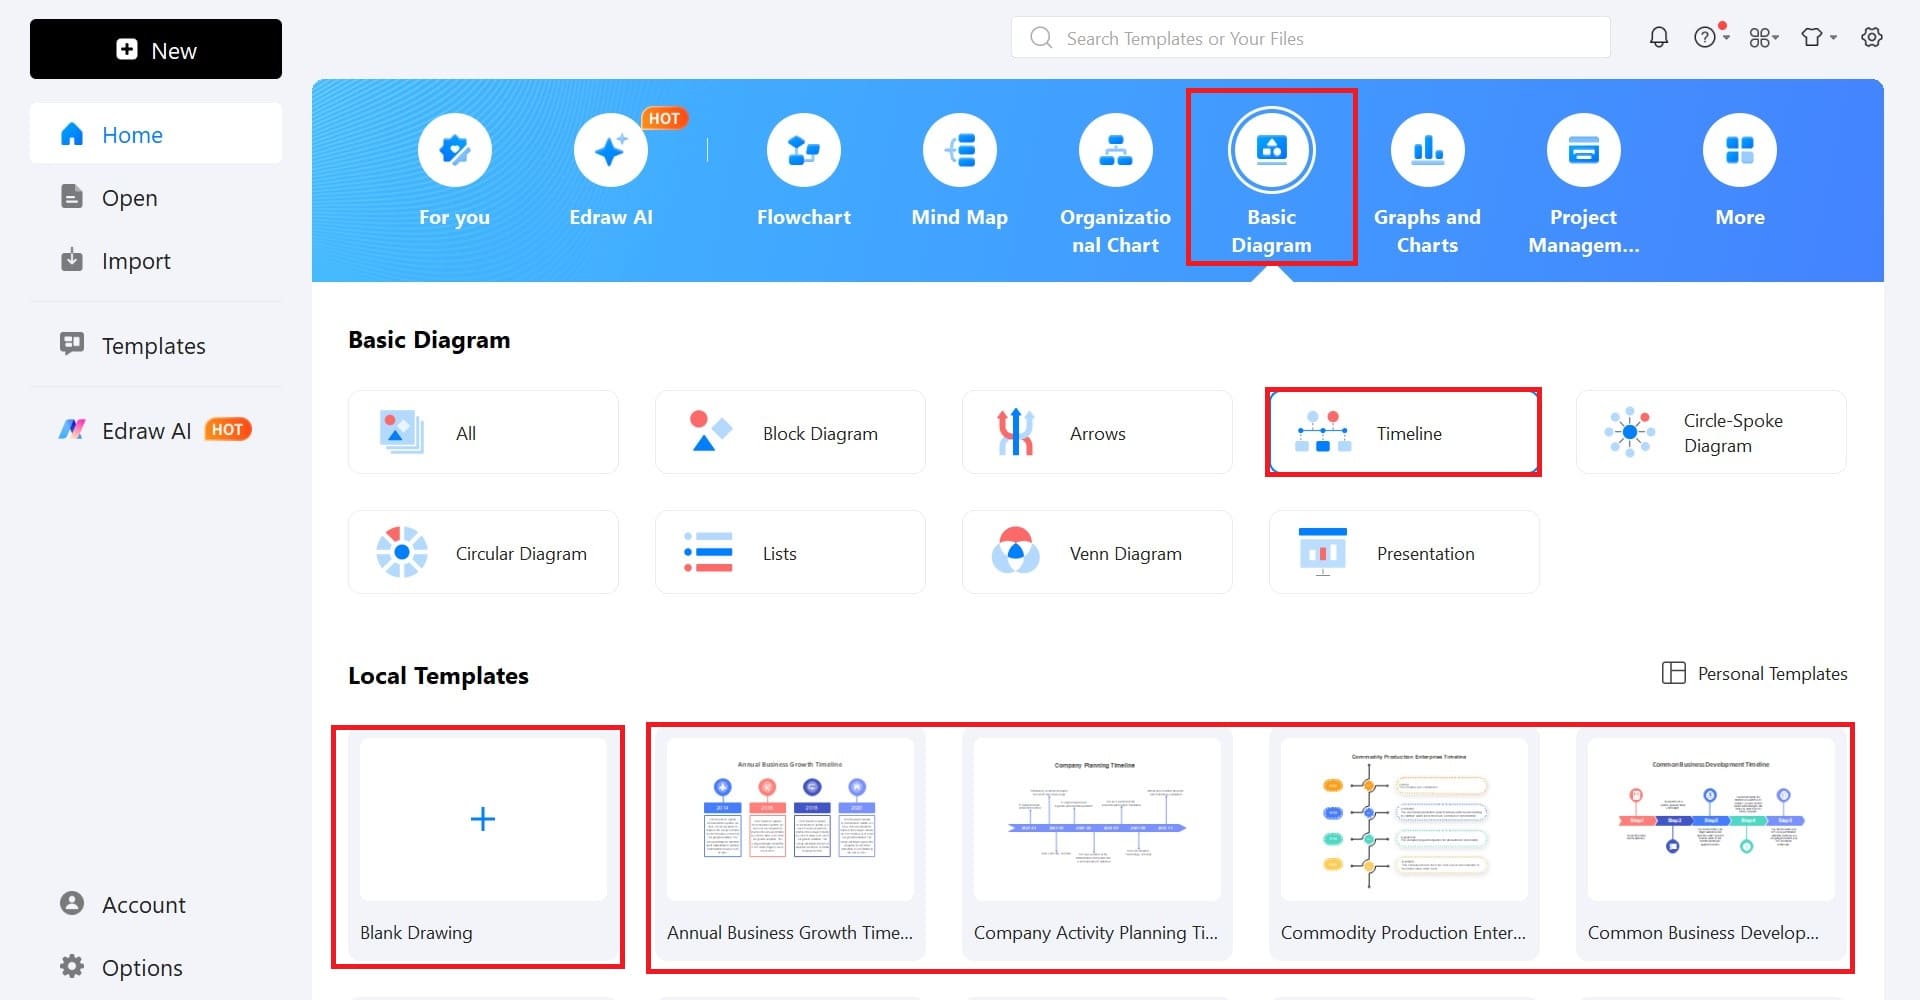Choose the Lists diagram tile
Screen dimensions: 1920x1000
(790, 552)
